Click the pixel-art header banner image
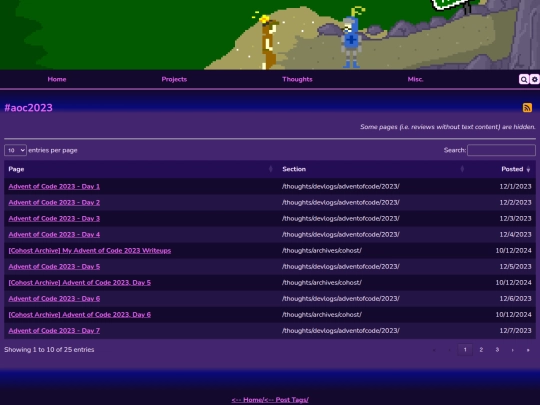540x405 pixels. click(270, 35)
